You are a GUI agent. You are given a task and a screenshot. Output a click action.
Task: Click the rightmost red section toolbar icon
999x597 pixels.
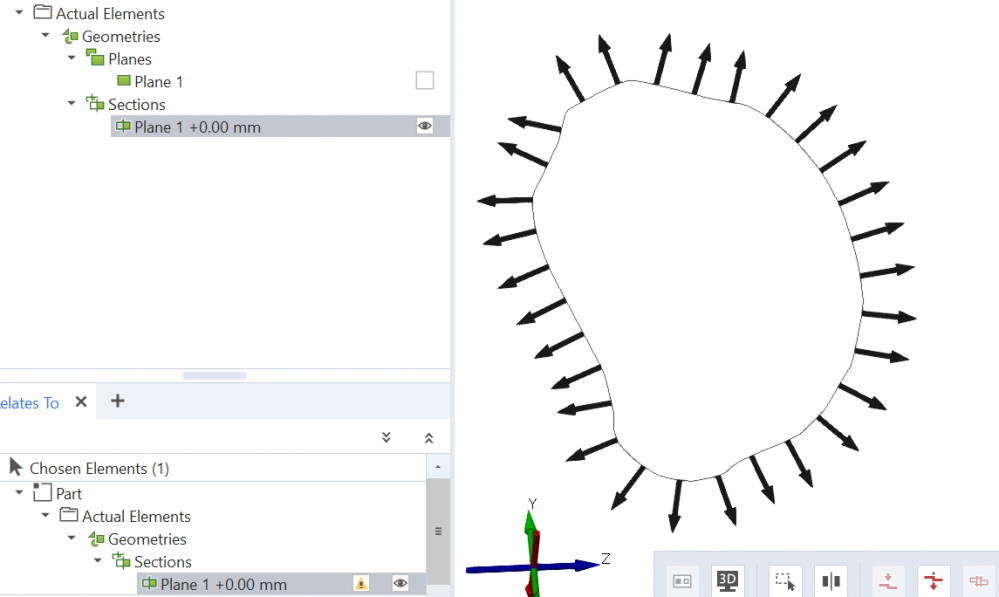(x=978, y=580)
